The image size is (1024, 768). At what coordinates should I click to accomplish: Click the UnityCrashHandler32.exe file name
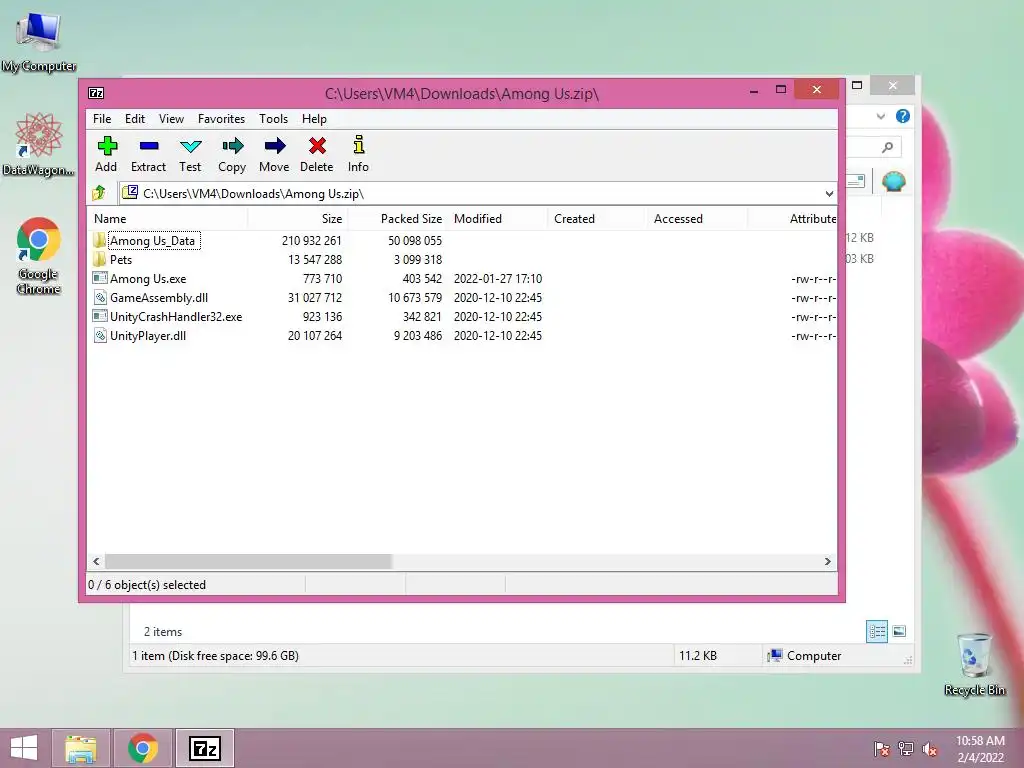[x=176, y=316]
